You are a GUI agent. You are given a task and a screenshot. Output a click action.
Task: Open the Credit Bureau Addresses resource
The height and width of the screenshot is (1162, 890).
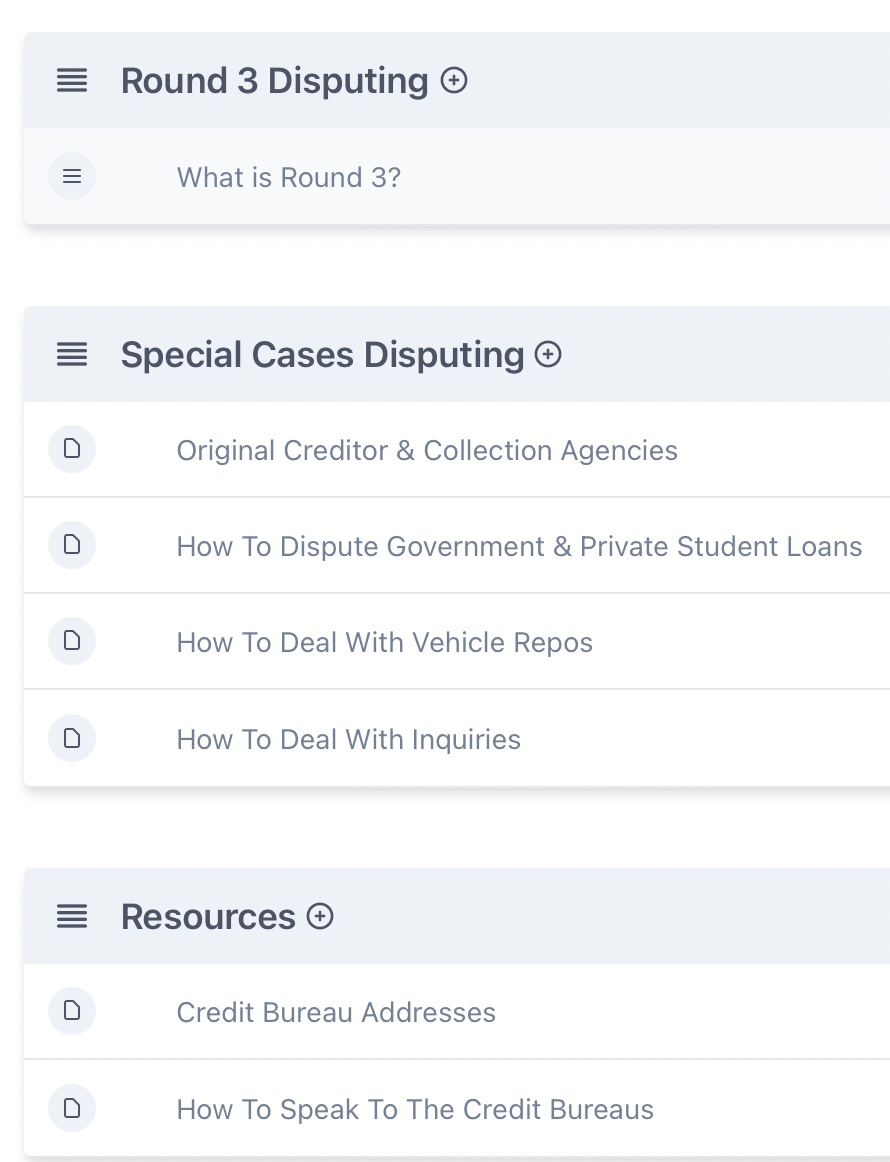click(x=336, y=1012)
